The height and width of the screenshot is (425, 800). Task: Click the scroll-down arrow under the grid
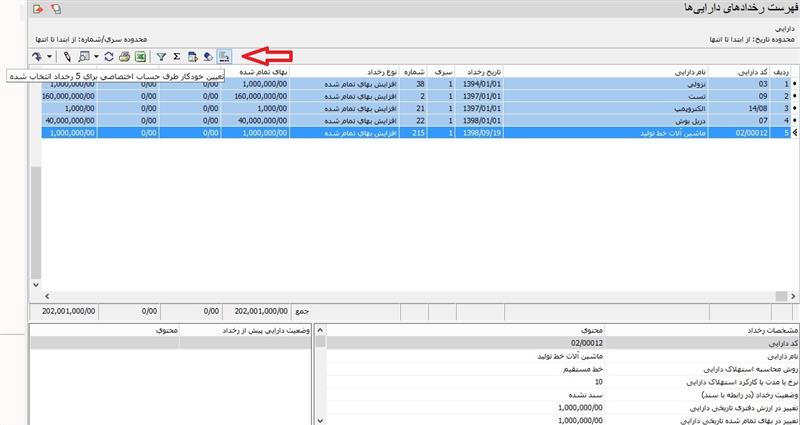coord(36,285)
